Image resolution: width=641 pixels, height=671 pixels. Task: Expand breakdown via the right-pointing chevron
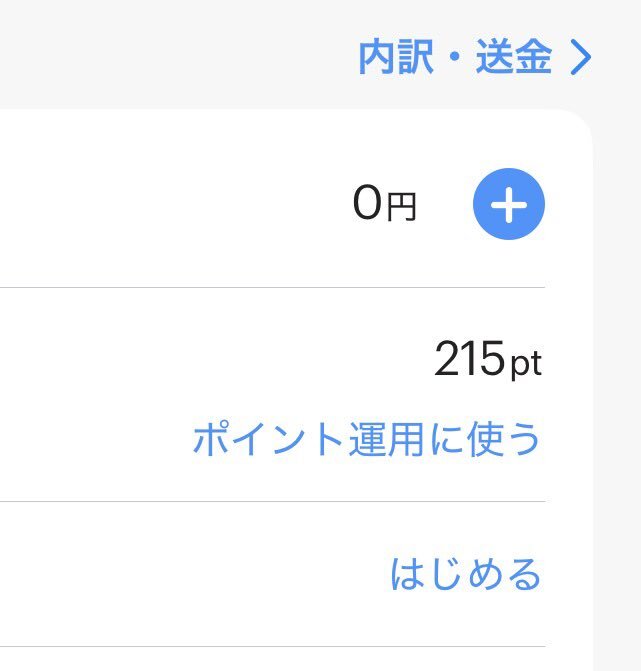click(x=581, y=57)
